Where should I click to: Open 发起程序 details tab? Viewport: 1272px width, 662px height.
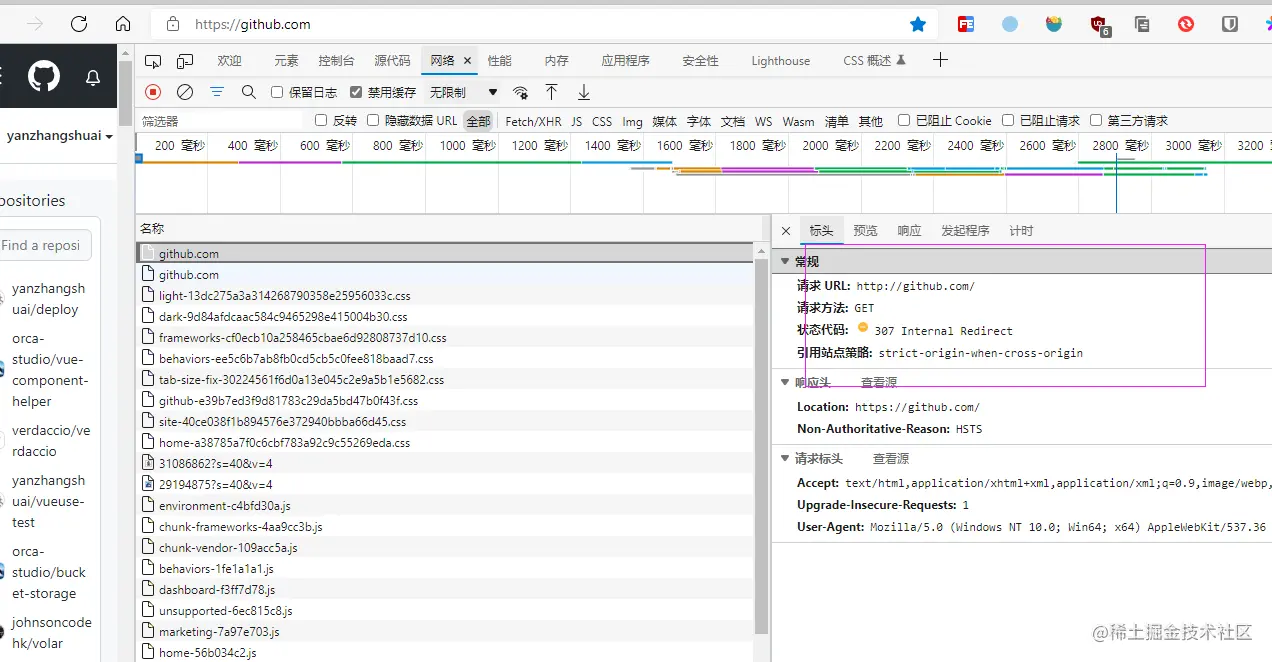pos(965,231)
